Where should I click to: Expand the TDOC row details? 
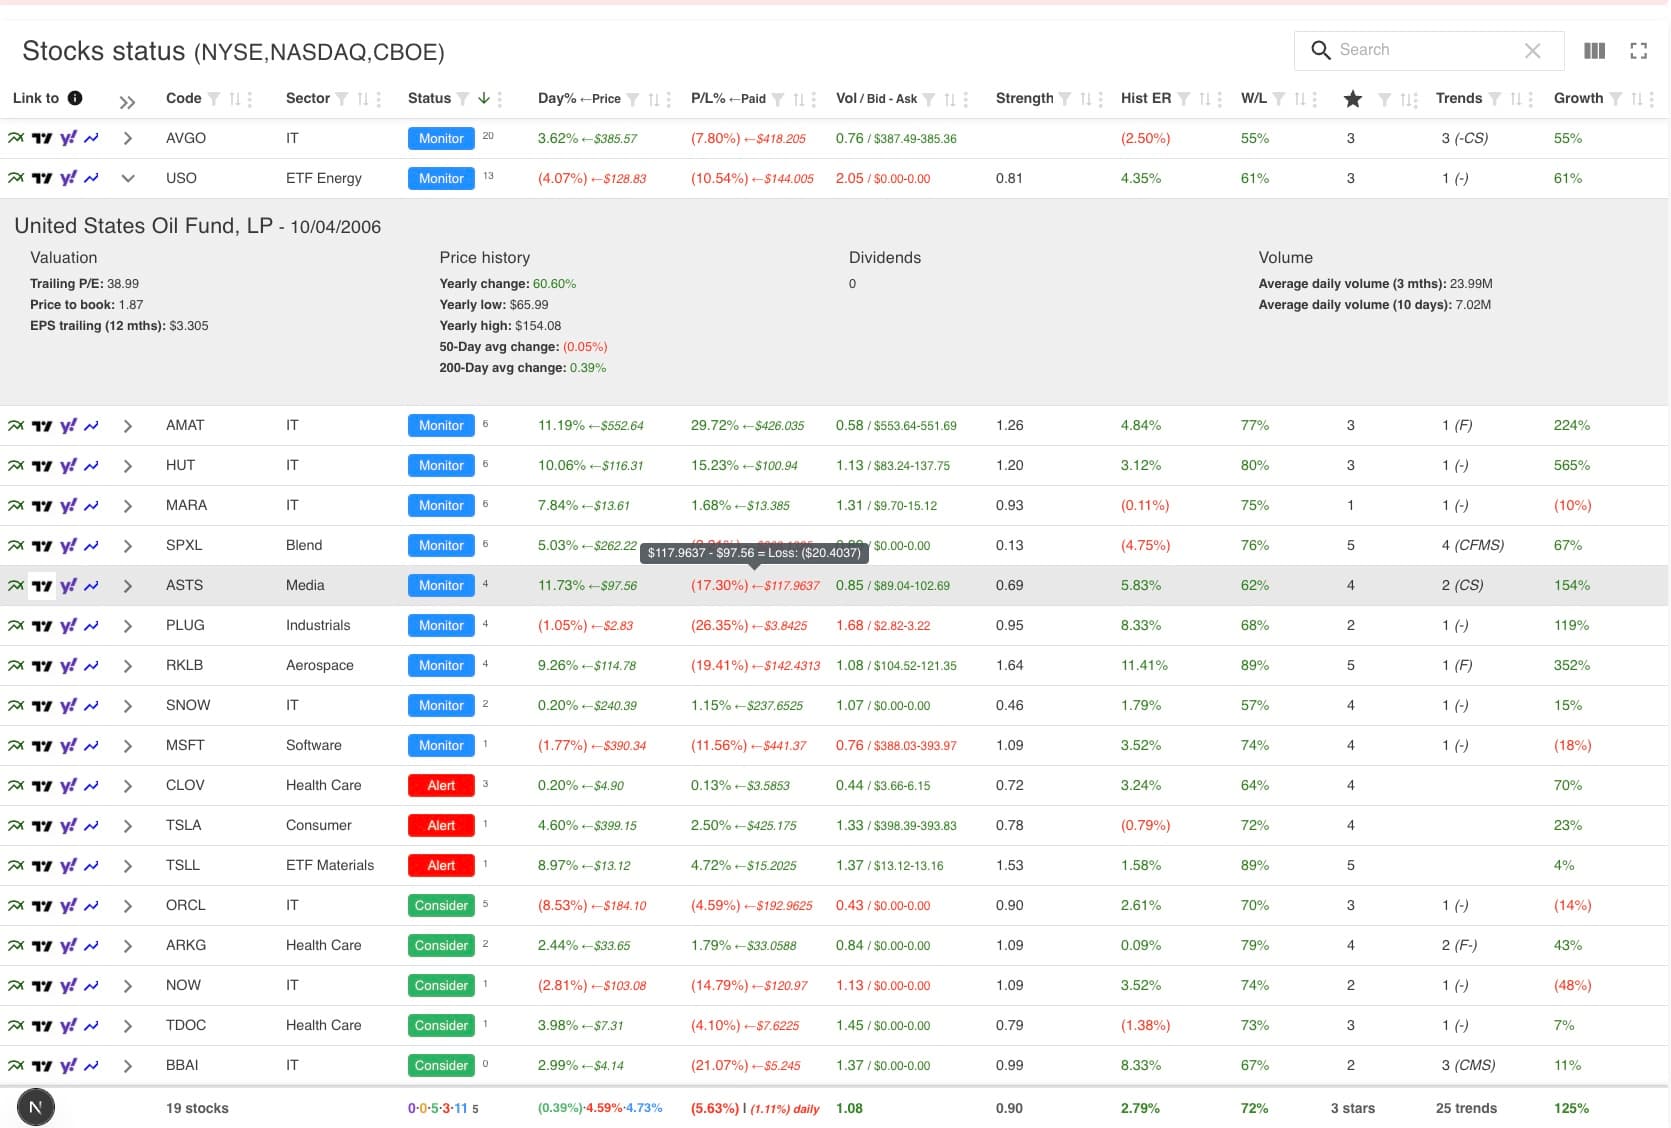click(128, 1026)
